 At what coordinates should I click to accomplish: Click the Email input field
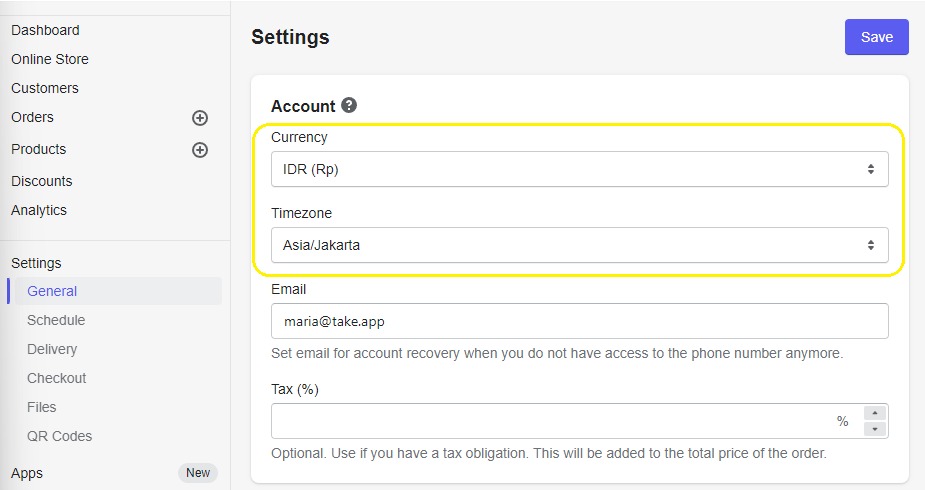(x=579, y=321)
